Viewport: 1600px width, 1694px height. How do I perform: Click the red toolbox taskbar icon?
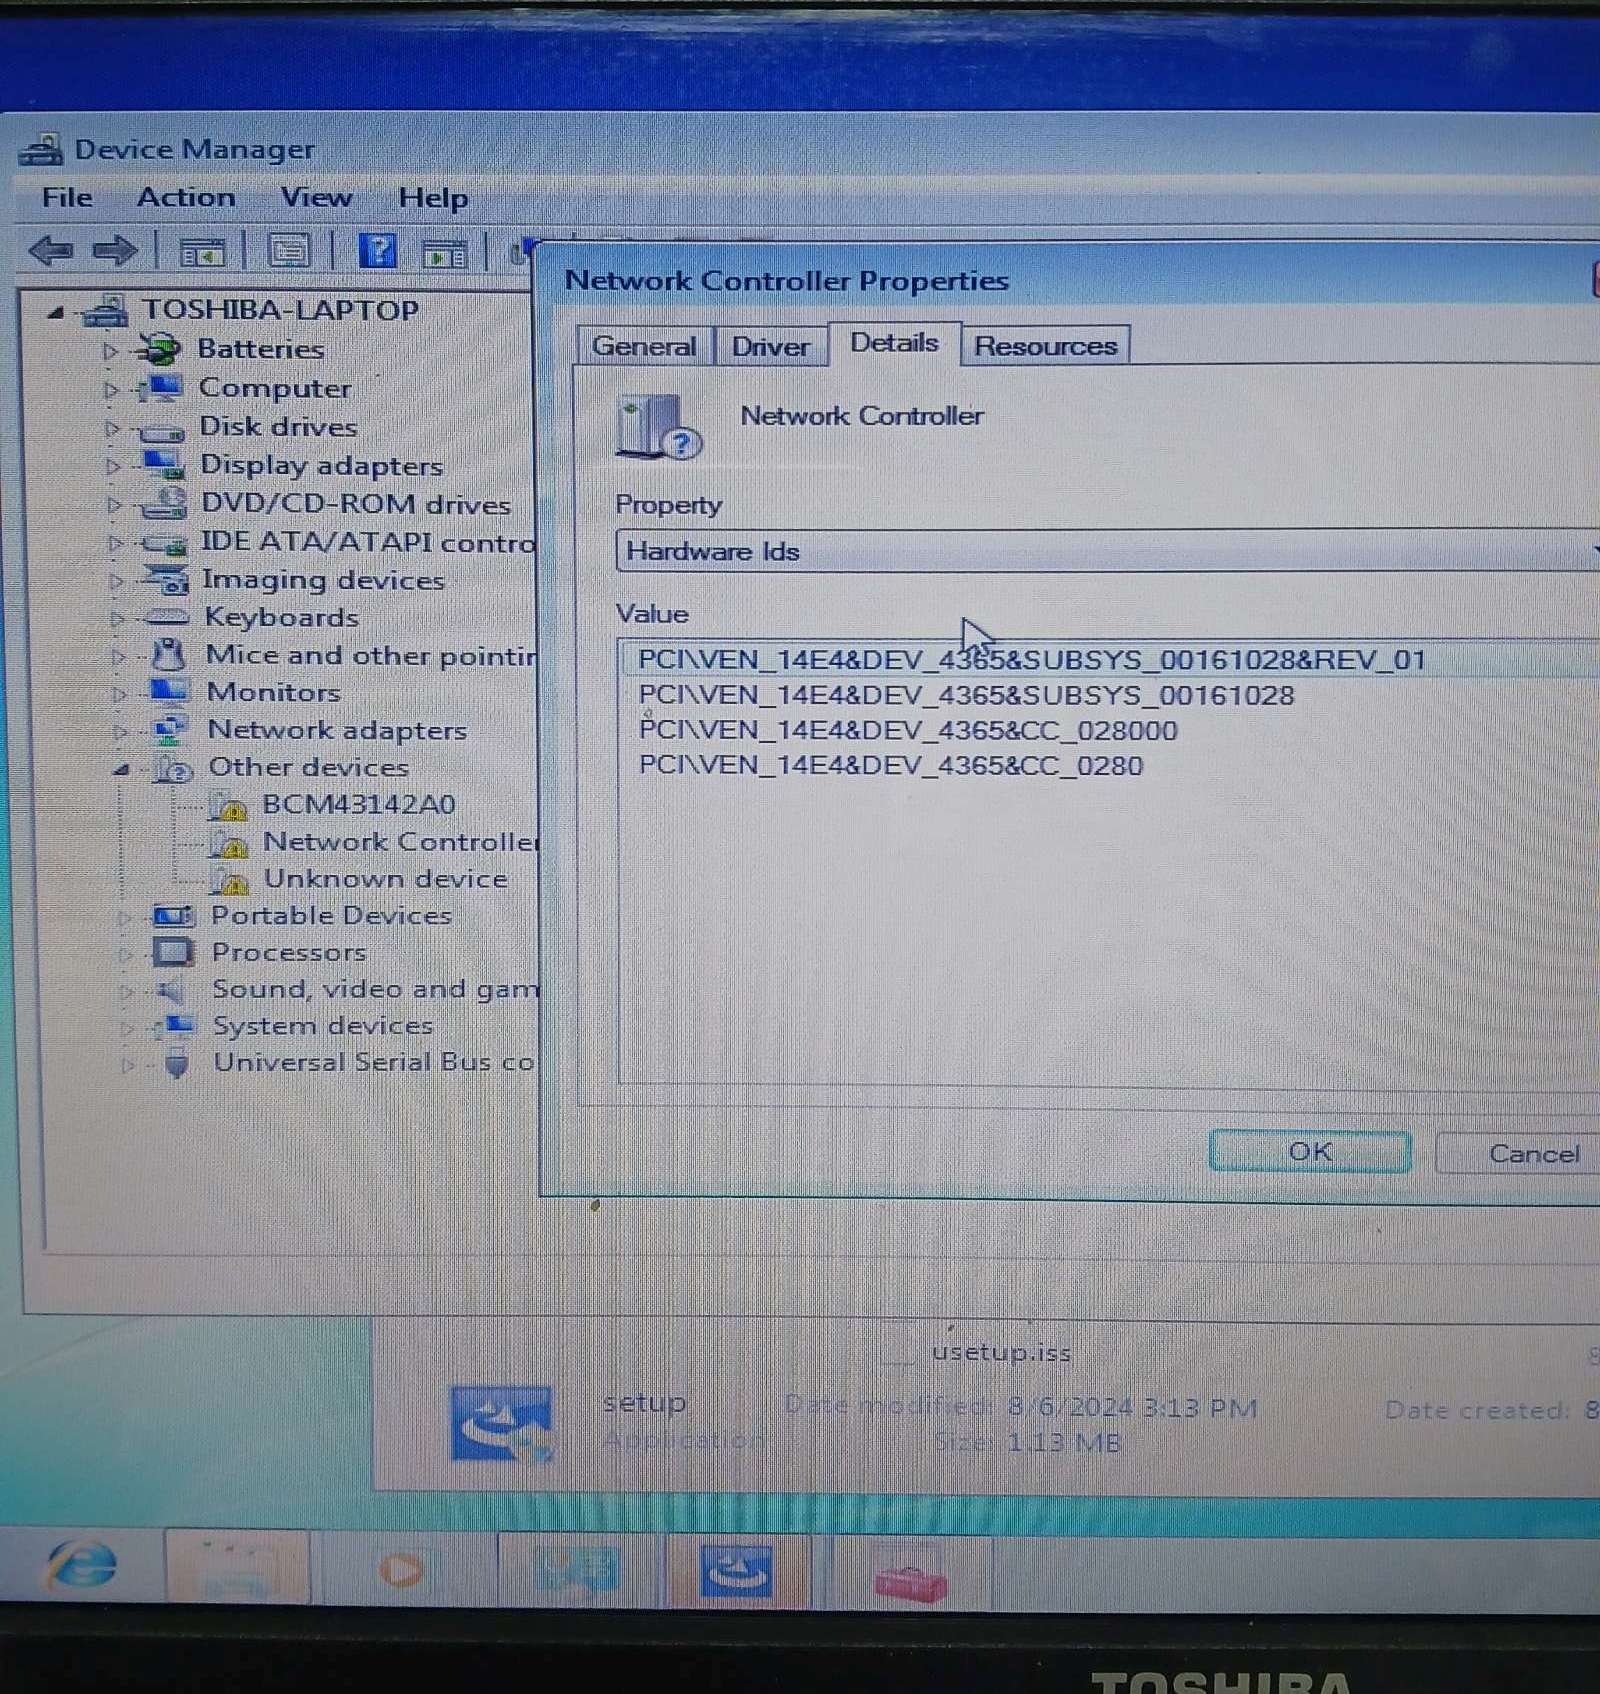(x=909, y=1576)
